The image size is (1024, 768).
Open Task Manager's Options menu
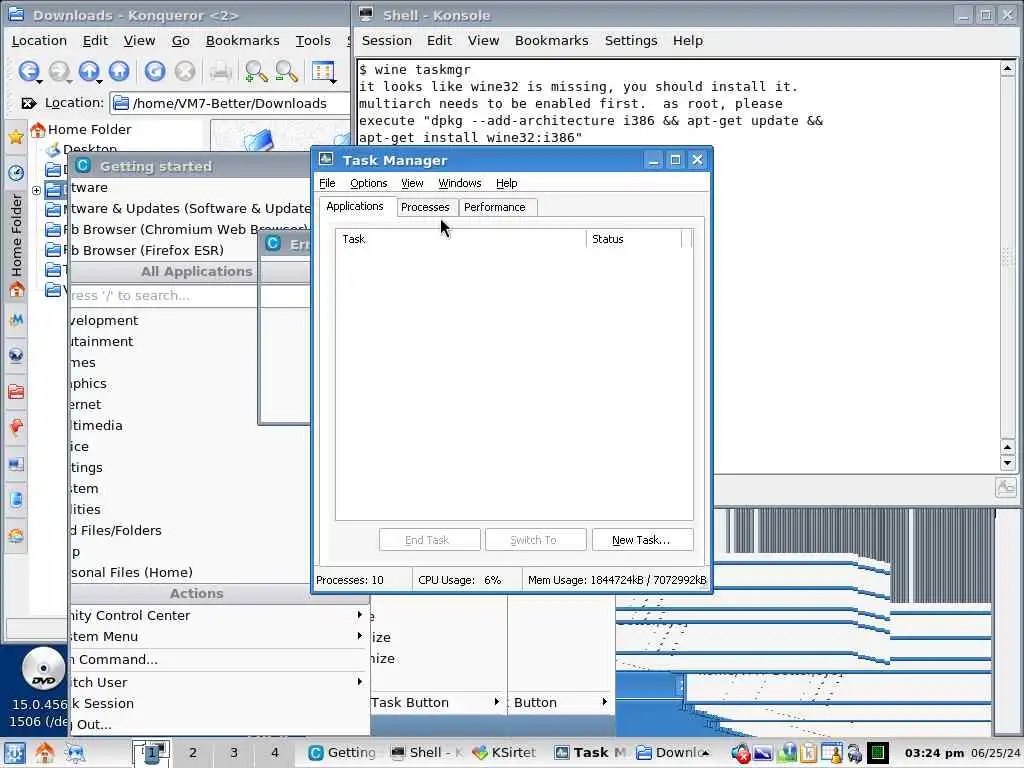(368, 183)
